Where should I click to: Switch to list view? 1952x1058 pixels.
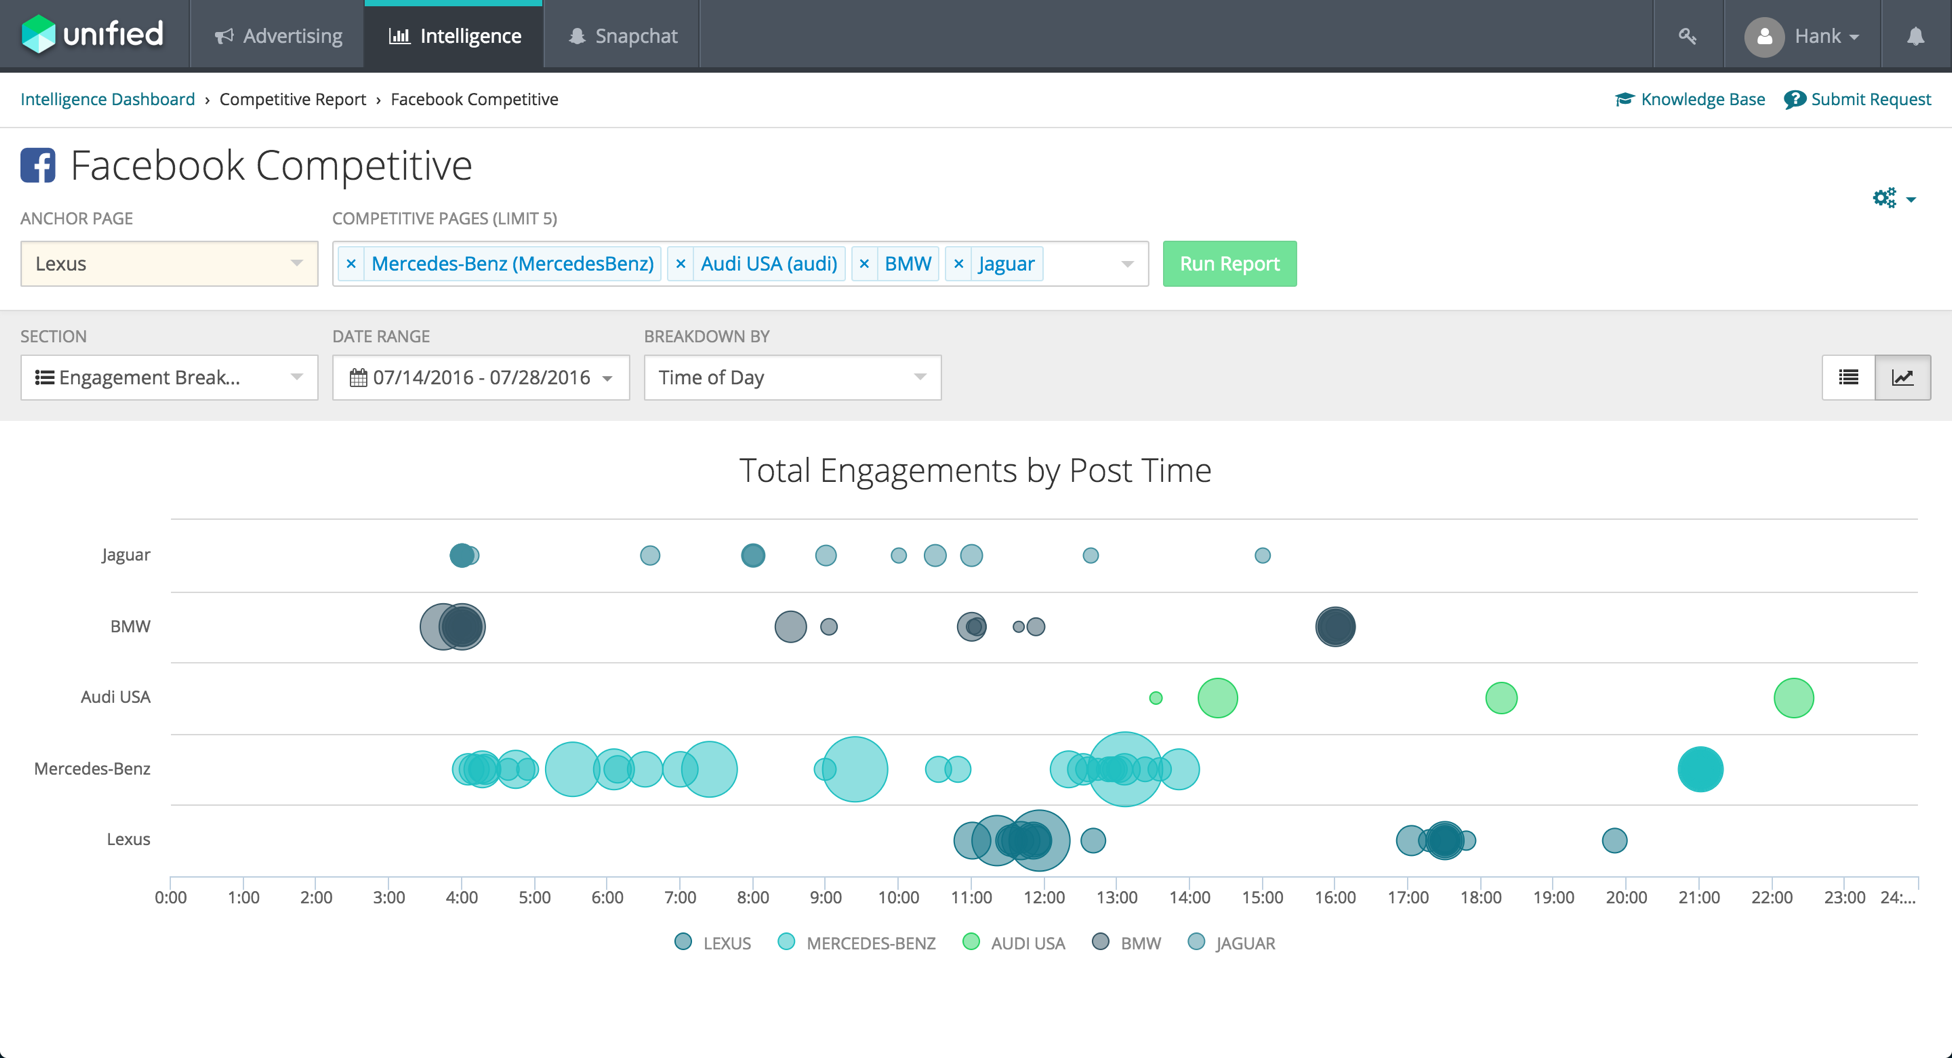[x=1848, y=377]
